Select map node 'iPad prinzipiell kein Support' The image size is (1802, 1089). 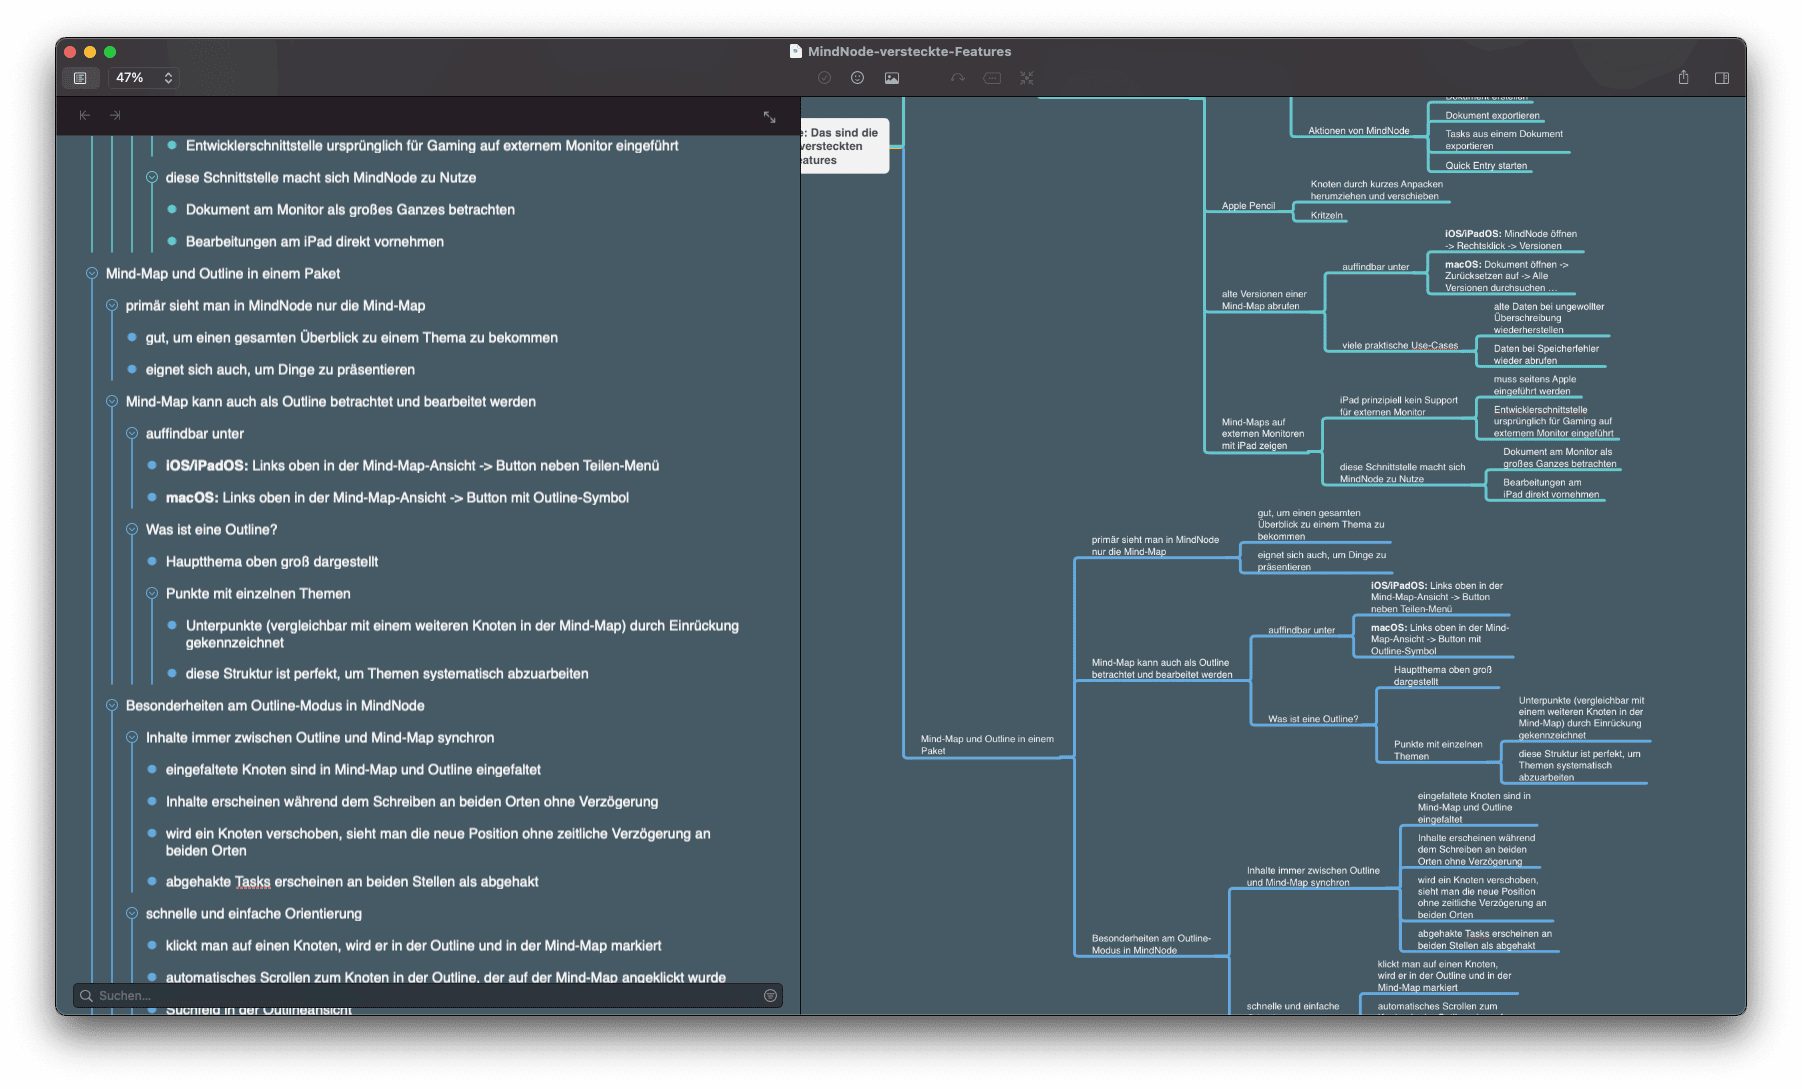(1399, 406)
